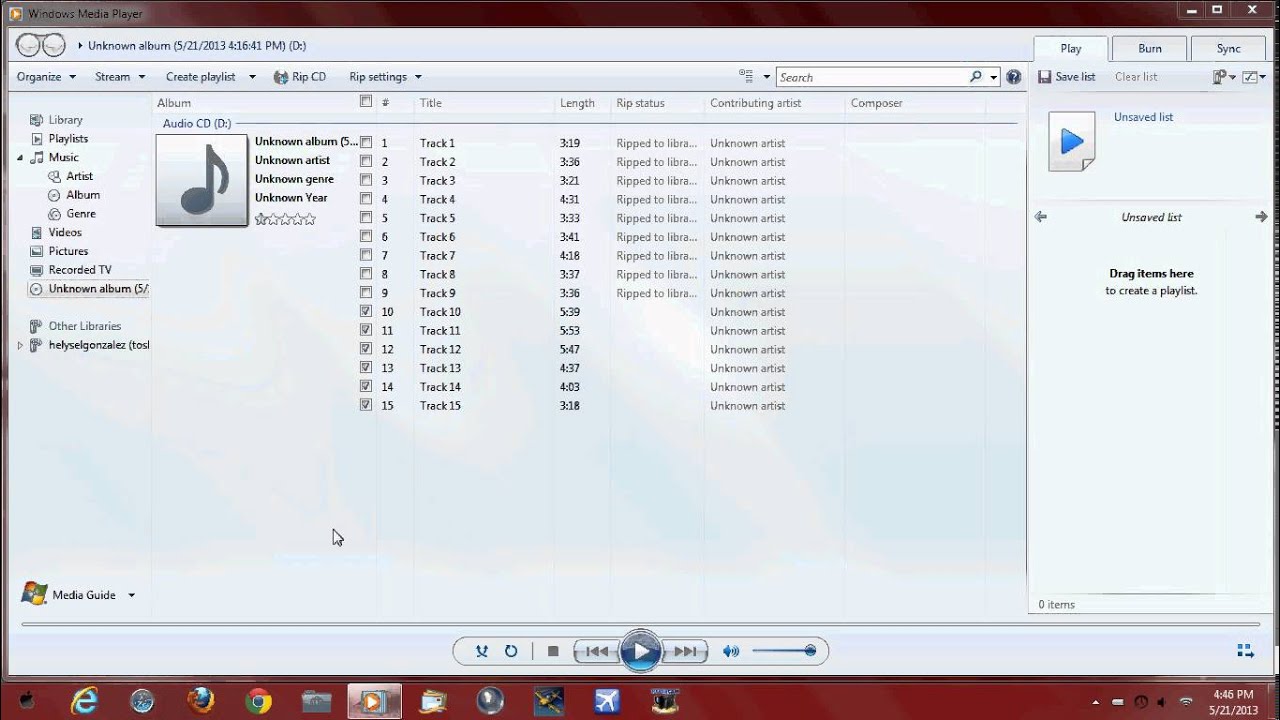Adjust the volume slider
The image size is (1280, 720).
point(784,651)
